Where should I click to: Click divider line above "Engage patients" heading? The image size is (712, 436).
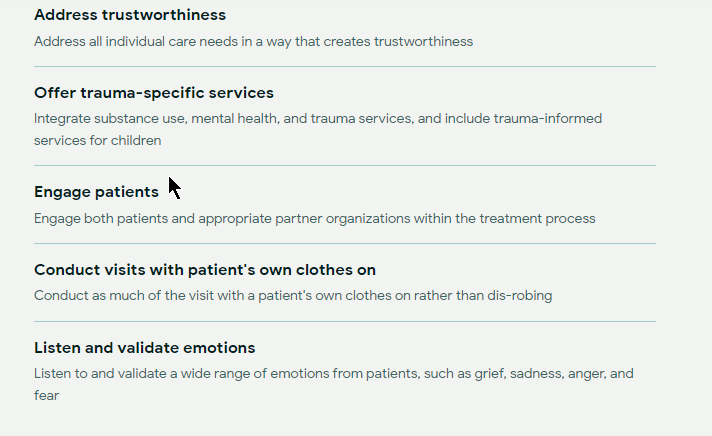click(345, 166)
